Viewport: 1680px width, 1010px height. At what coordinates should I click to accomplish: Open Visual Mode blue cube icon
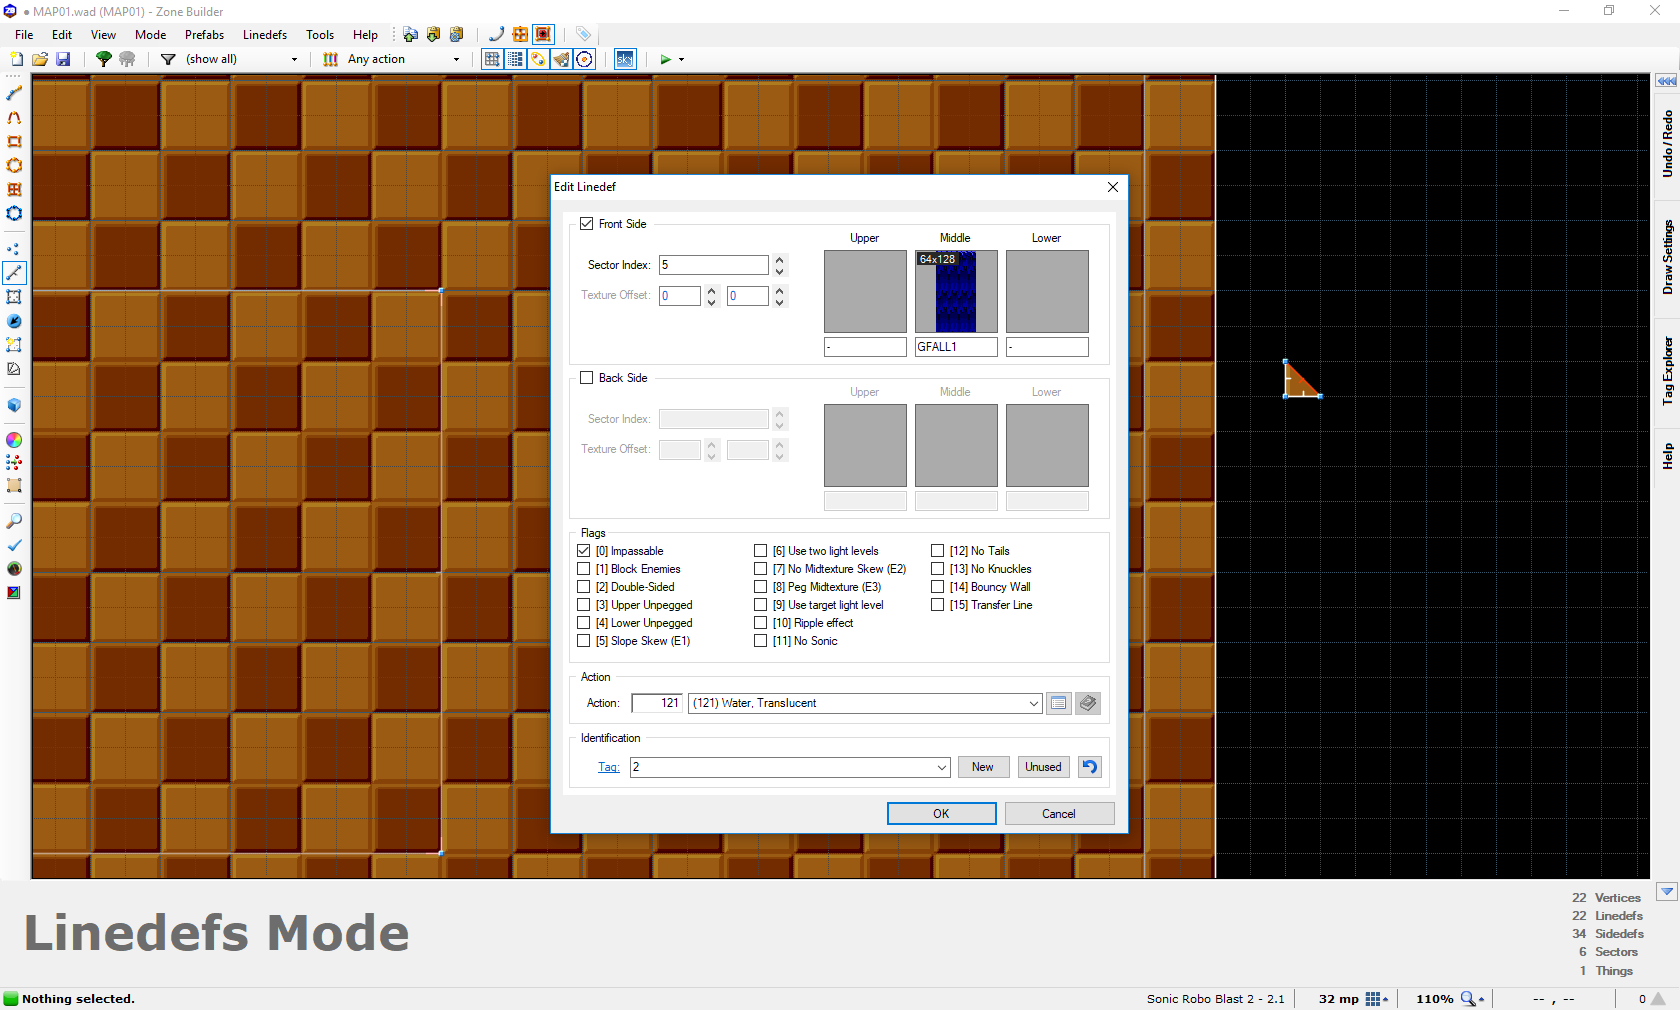click(14, 405)
